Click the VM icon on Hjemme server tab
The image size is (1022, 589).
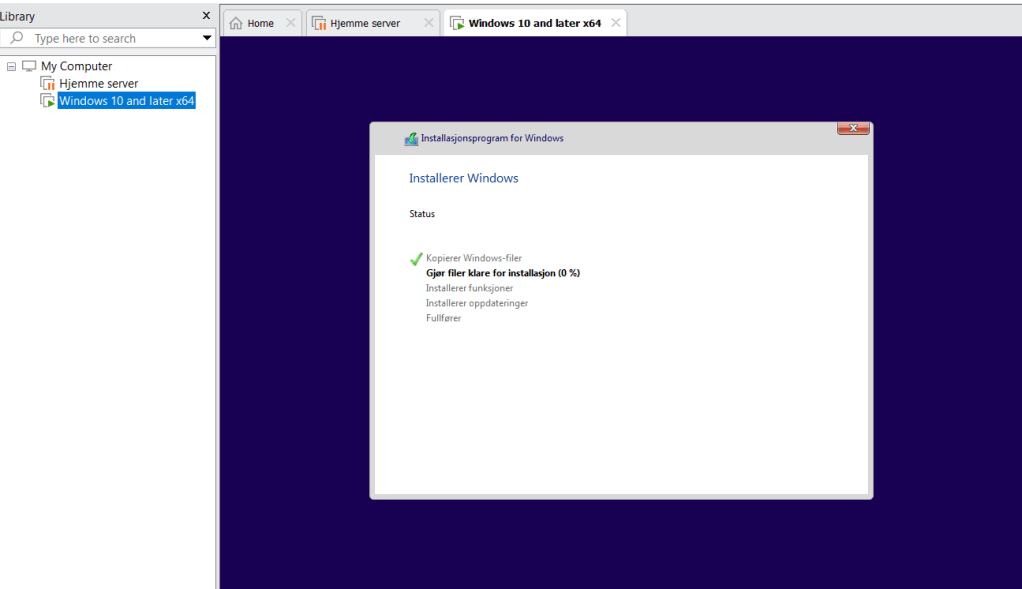[319, 23]
